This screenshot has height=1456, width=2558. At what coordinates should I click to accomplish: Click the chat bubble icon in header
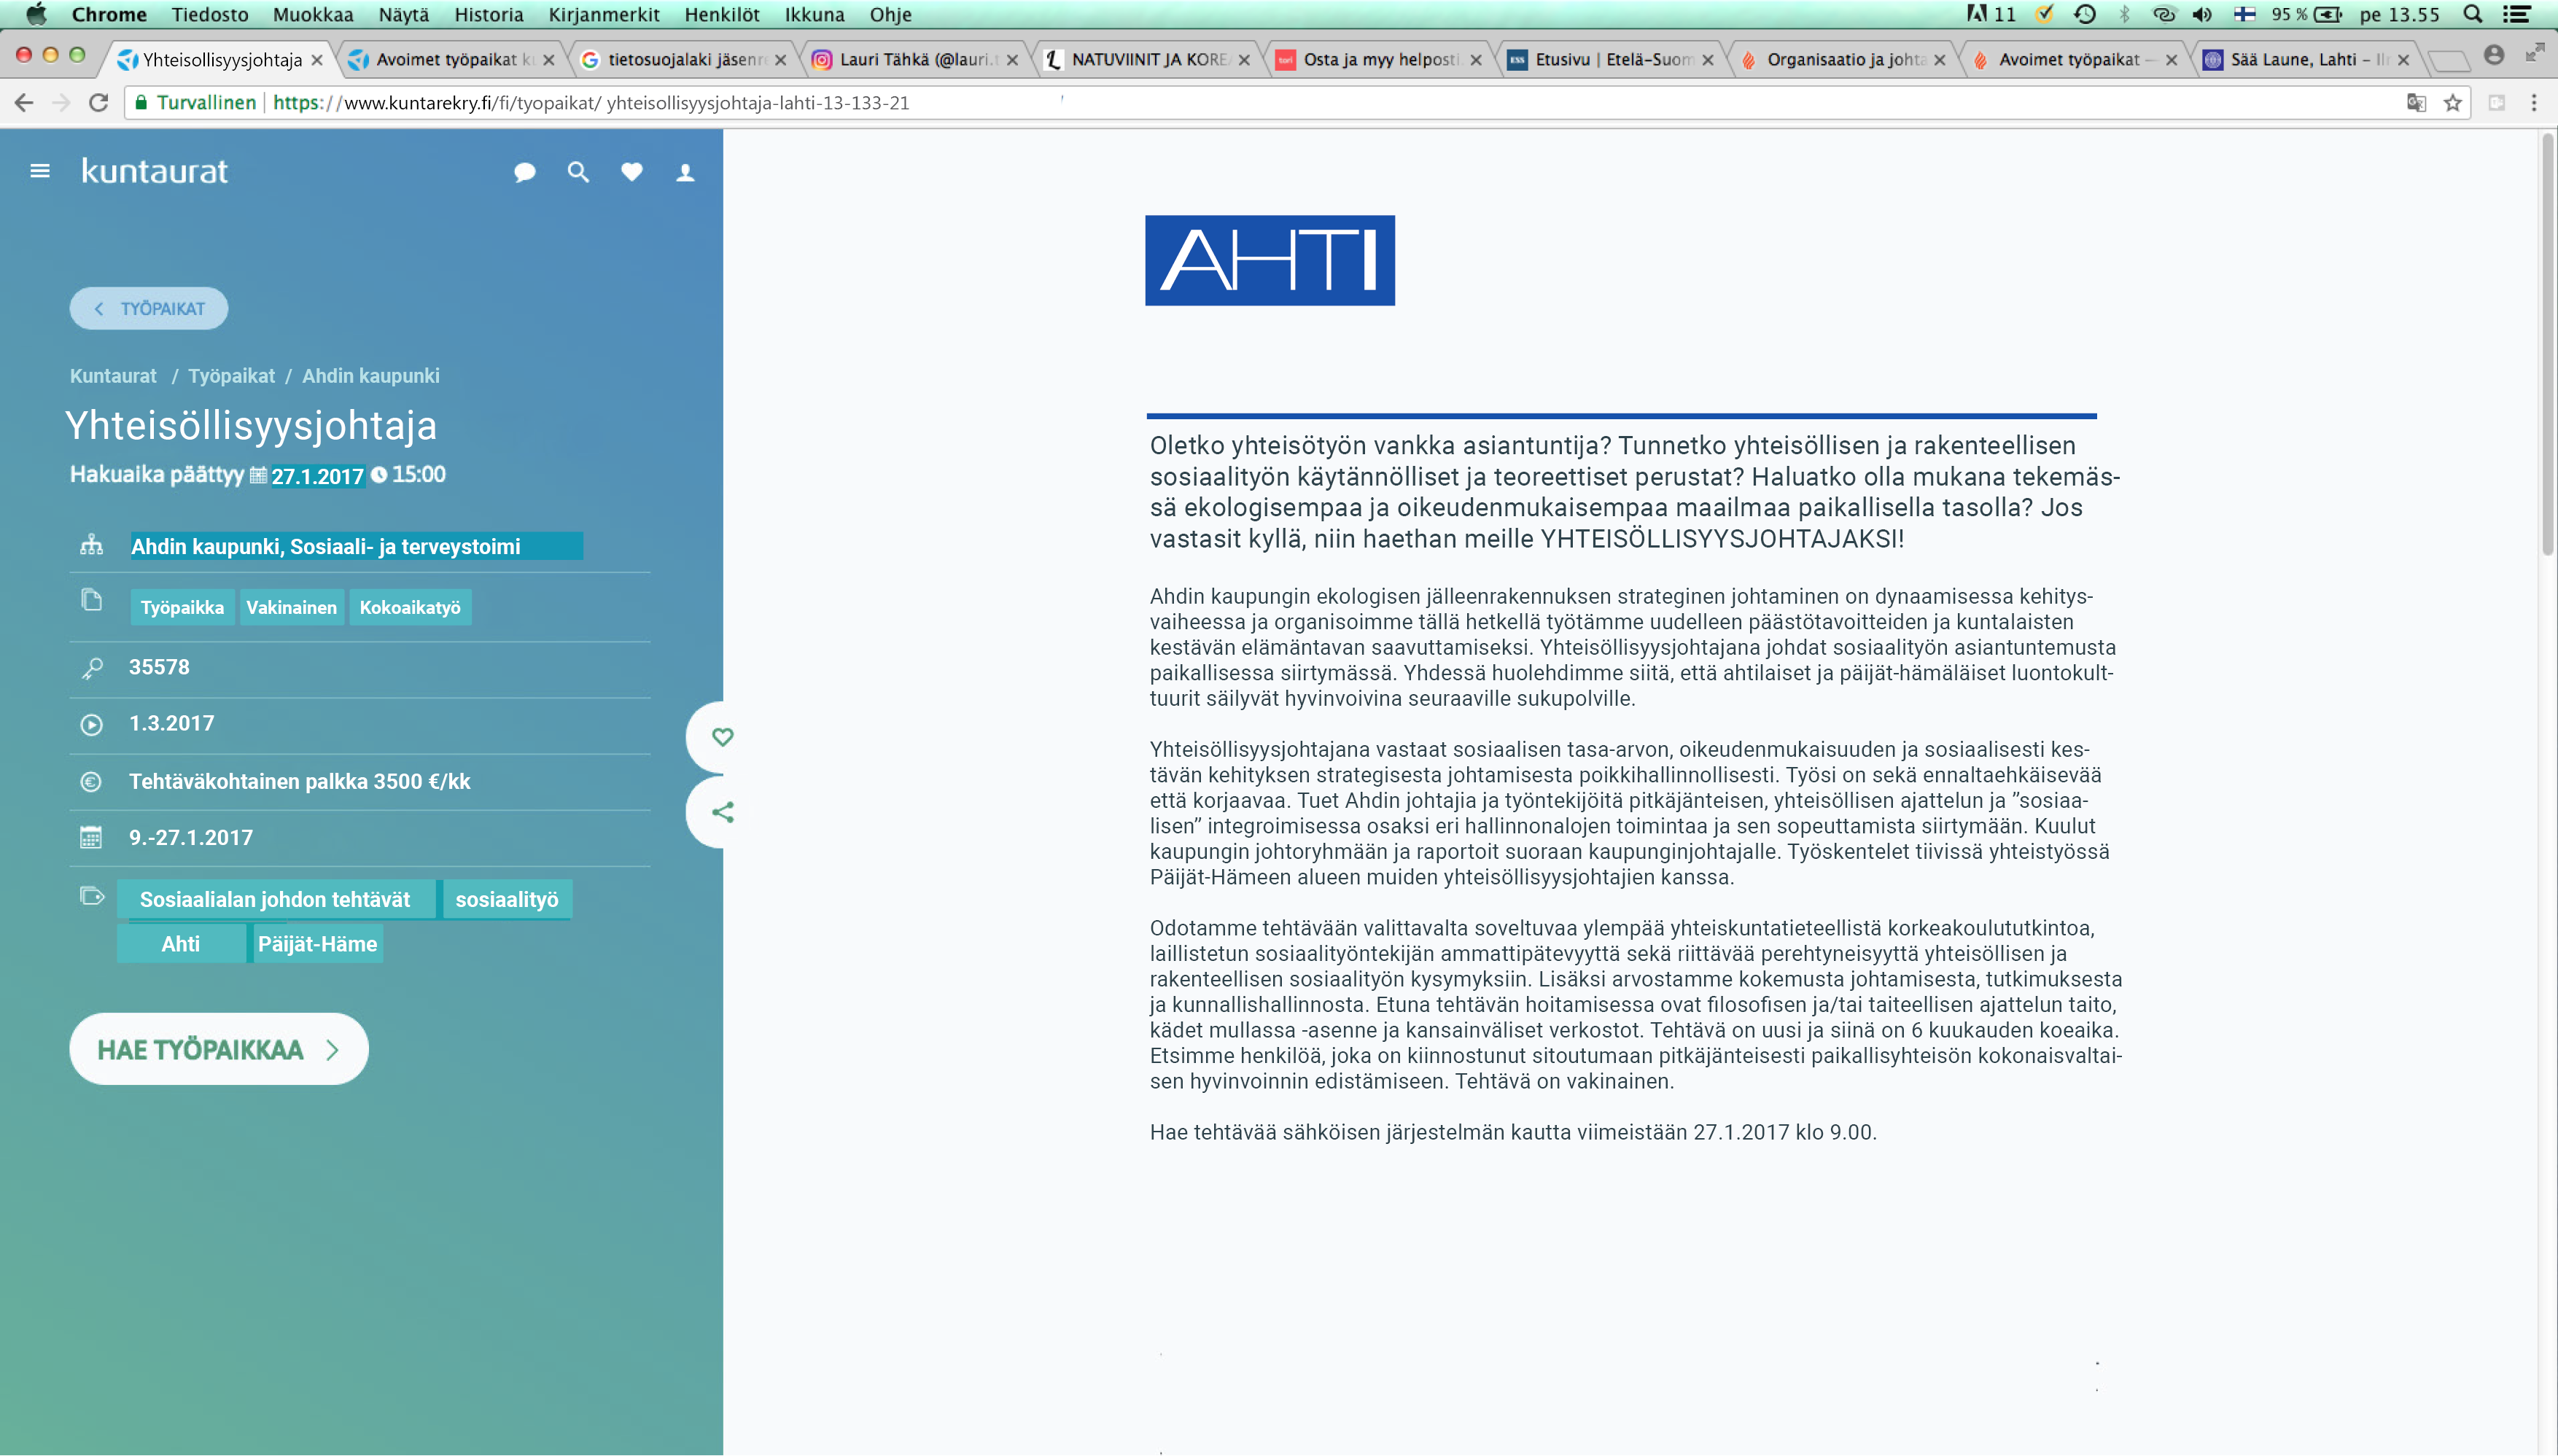(524, 172)
